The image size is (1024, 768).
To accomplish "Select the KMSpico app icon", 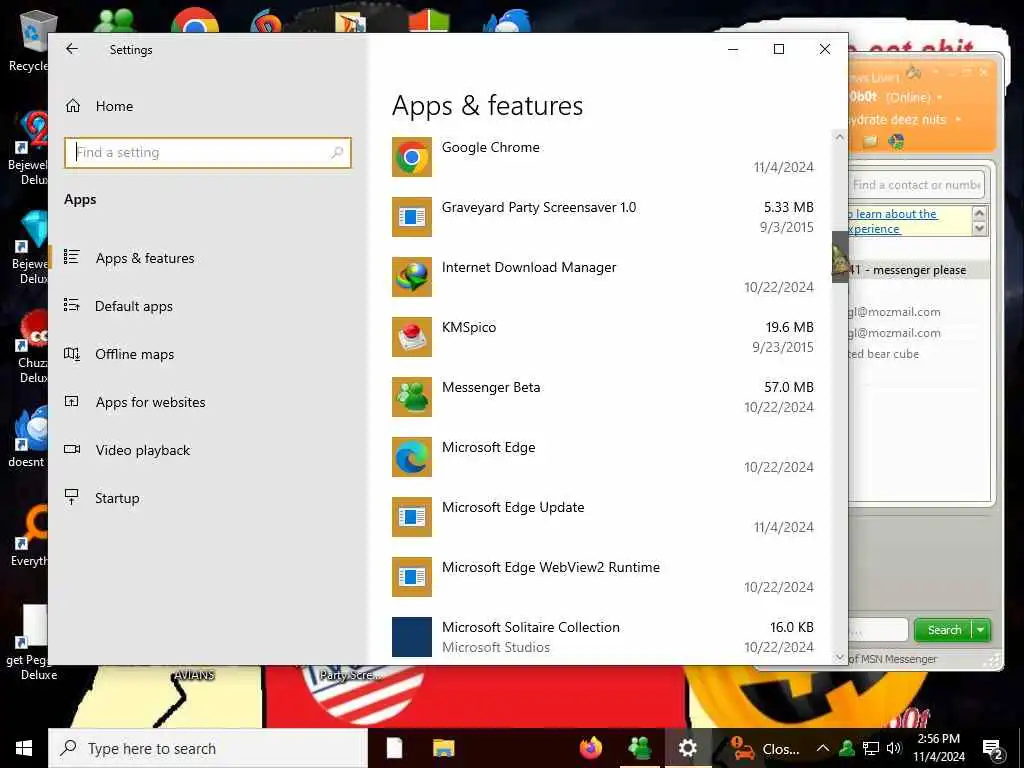I will [411, 337].
